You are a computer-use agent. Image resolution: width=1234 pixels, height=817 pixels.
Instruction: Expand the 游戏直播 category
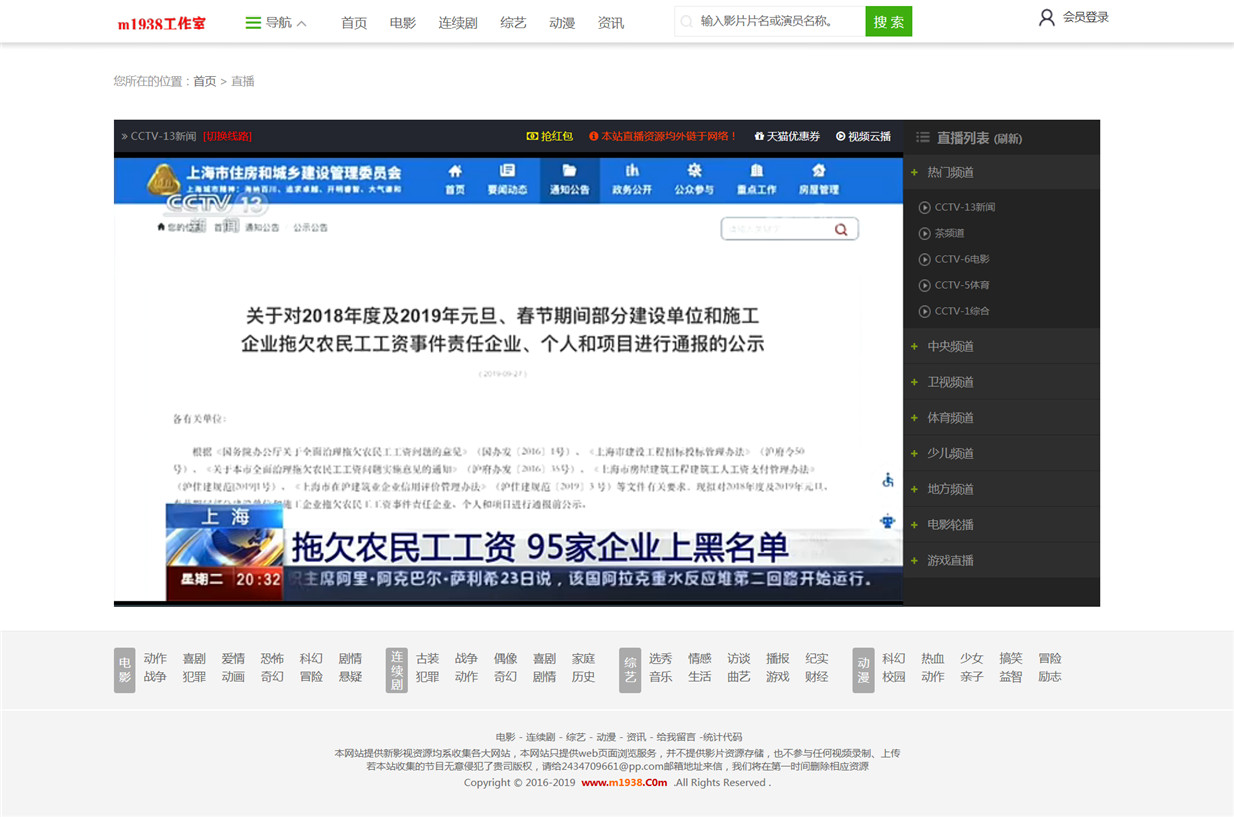click(1001, 560)
